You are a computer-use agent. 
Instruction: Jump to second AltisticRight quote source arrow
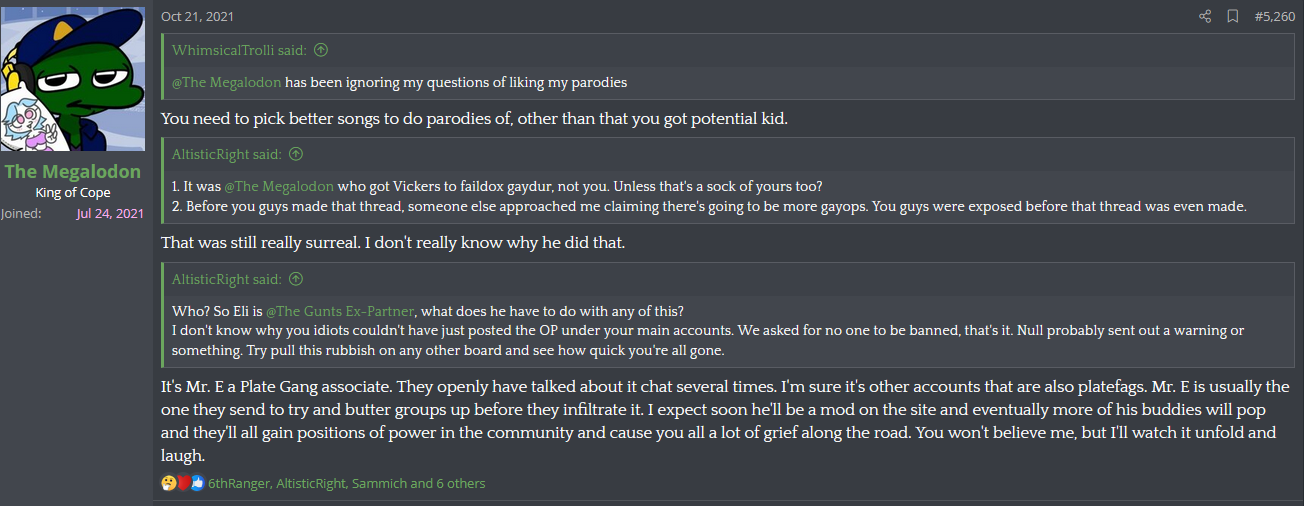(296, 279)
